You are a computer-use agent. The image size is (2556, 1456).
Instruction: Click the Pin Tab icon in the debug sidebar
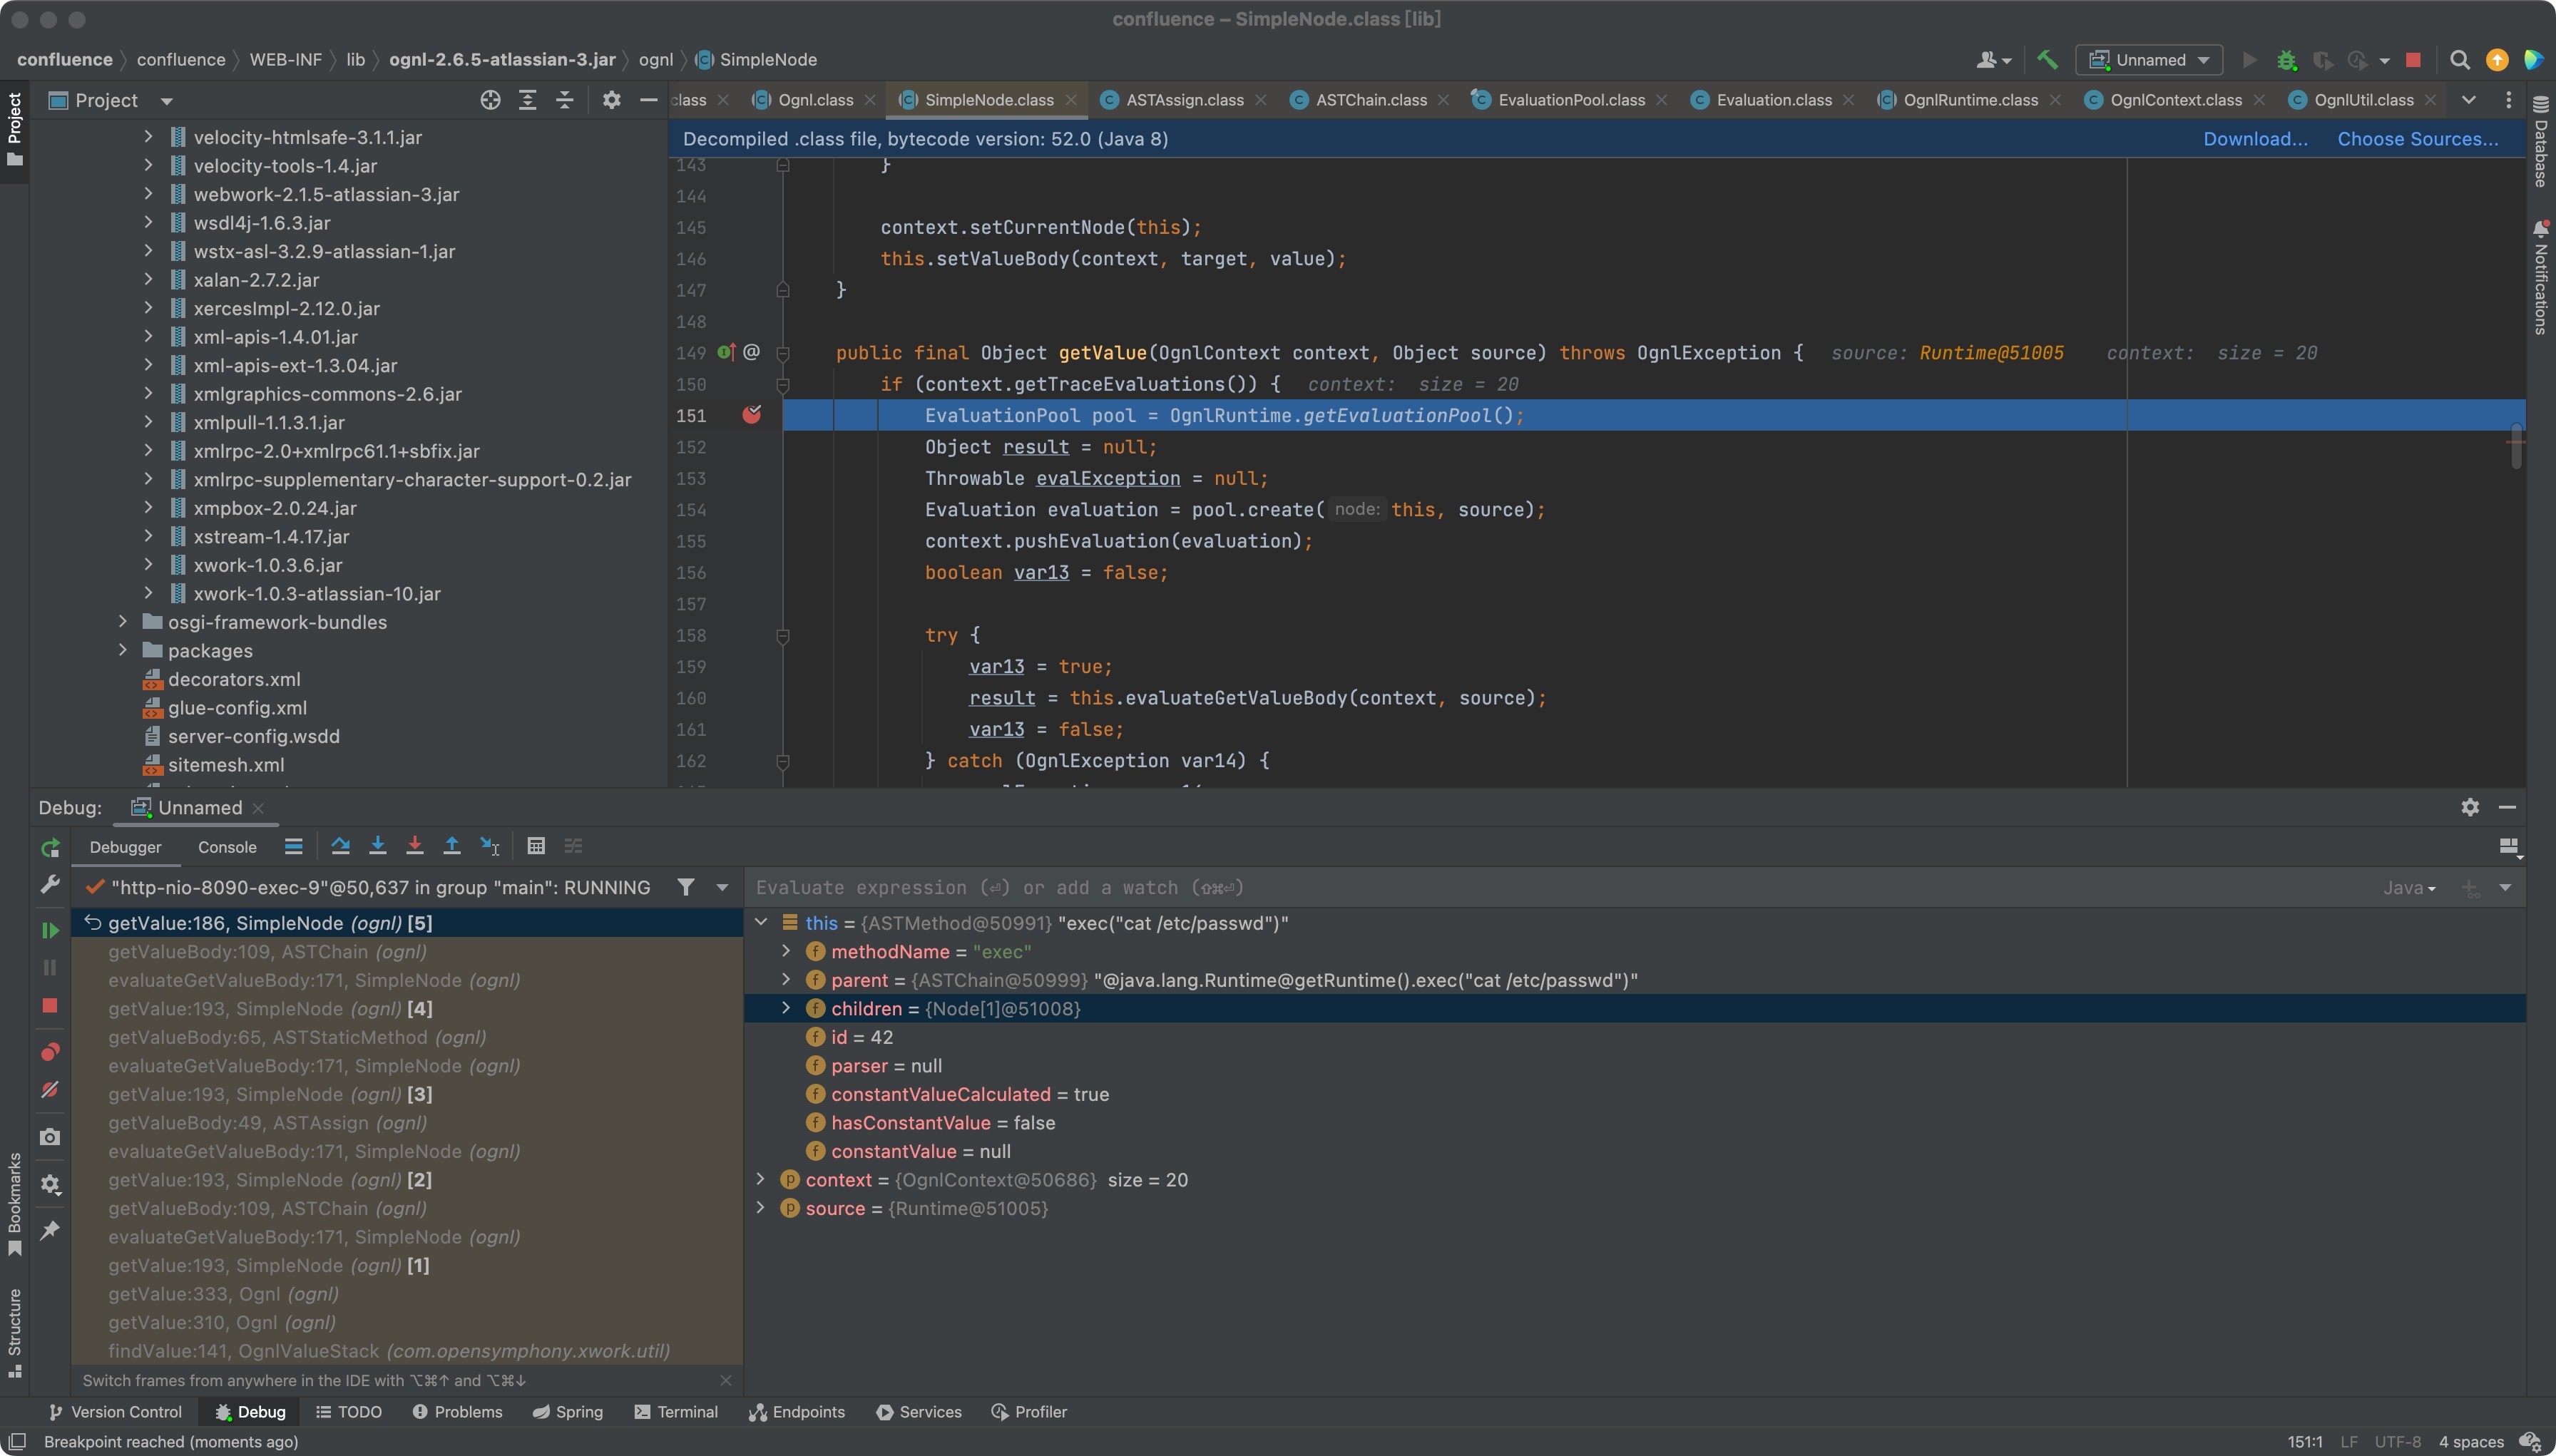[50, 1230]
